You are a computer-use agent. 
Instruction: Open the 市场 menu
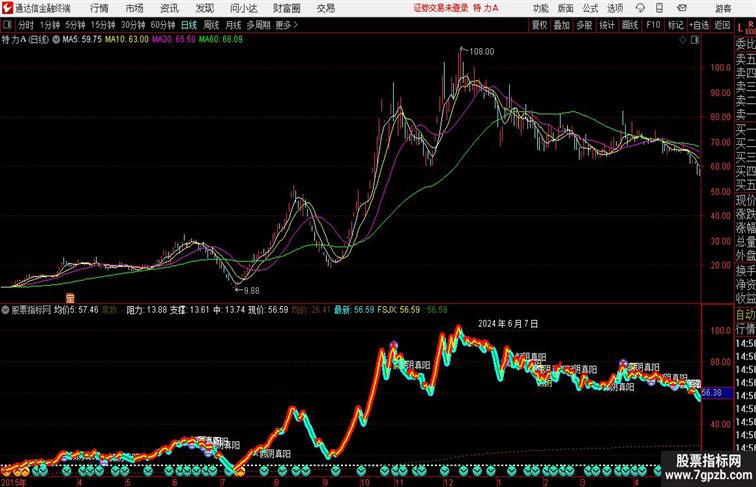coord(135,8)
